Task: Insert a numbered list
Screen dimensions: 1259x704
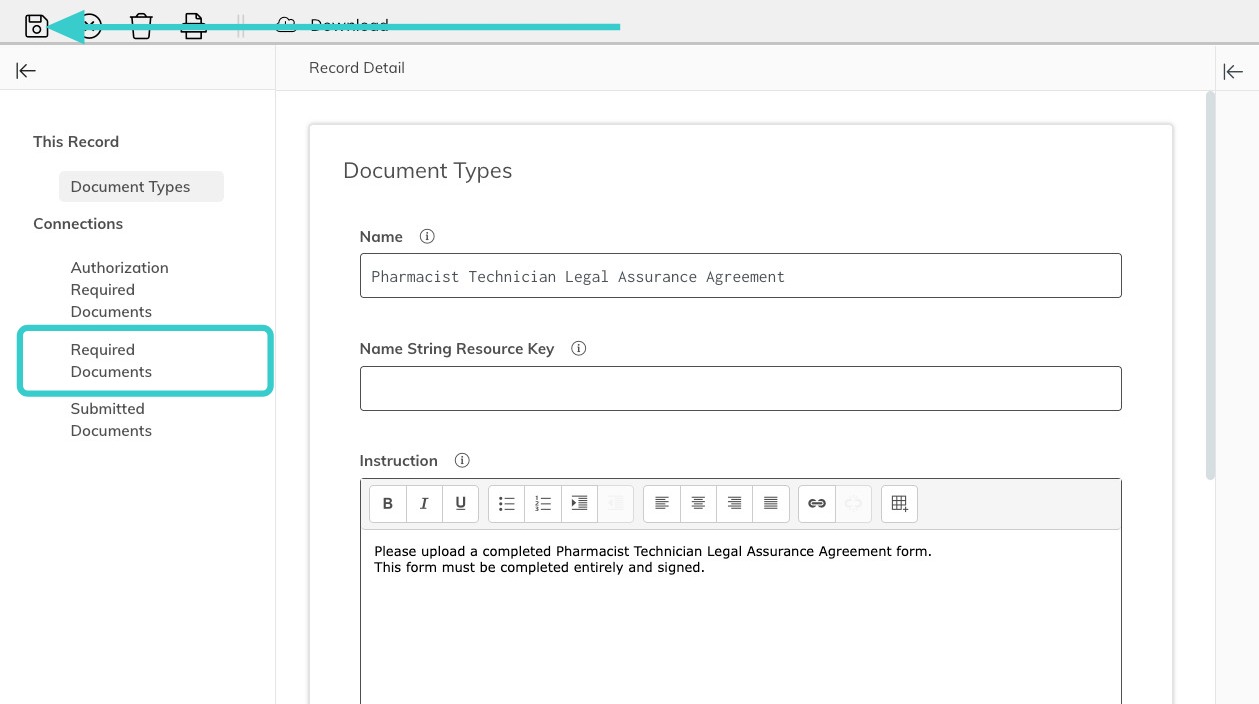Action: (543, 504)
